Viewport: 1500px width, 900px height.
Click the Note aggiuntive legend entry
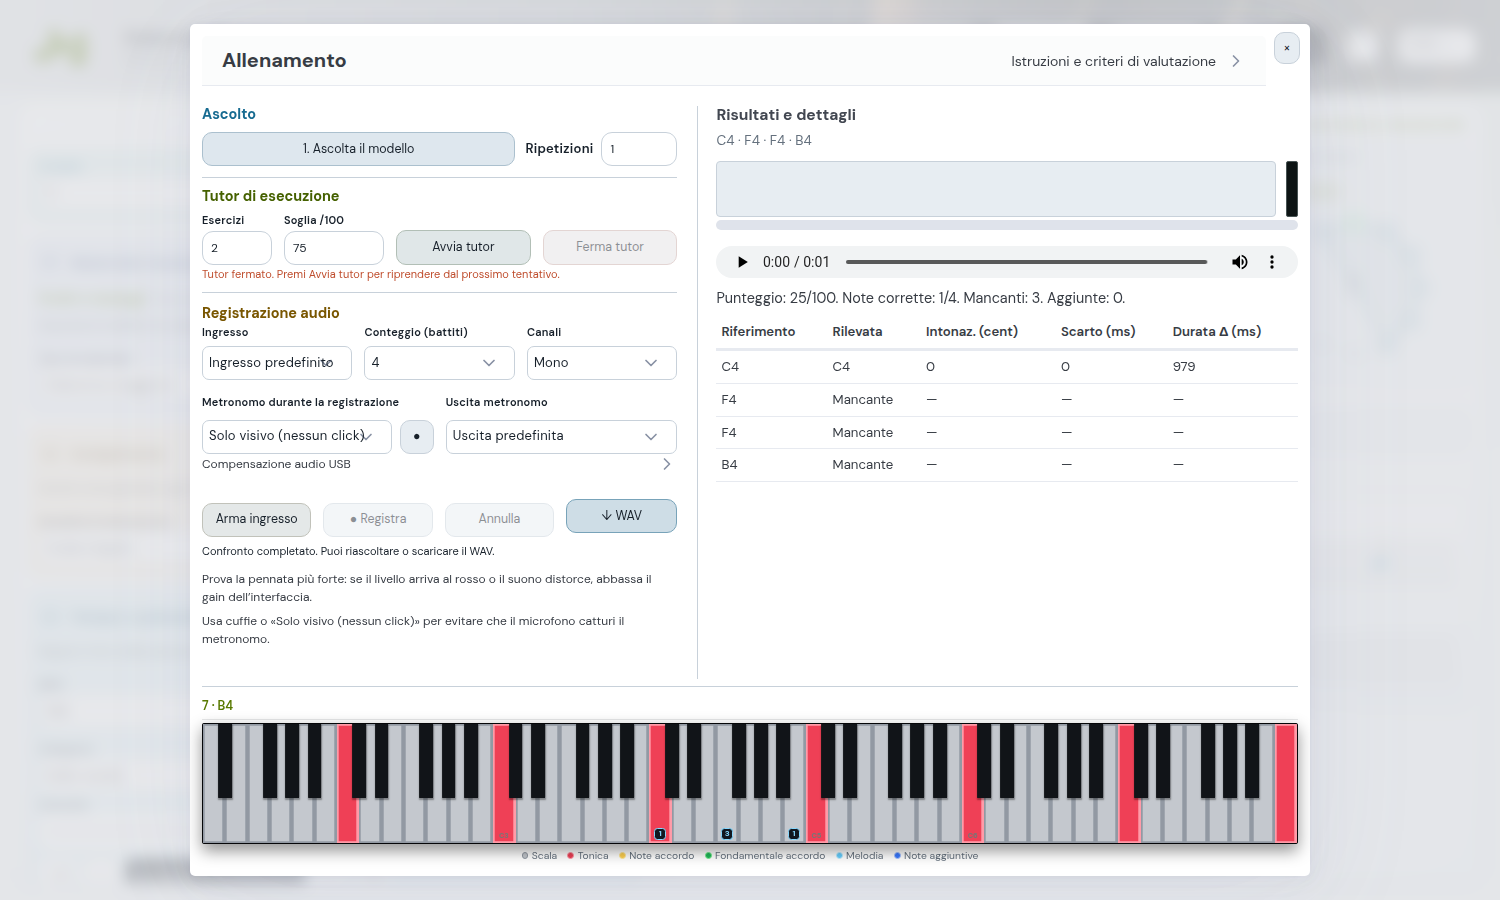tap(936, 856)
